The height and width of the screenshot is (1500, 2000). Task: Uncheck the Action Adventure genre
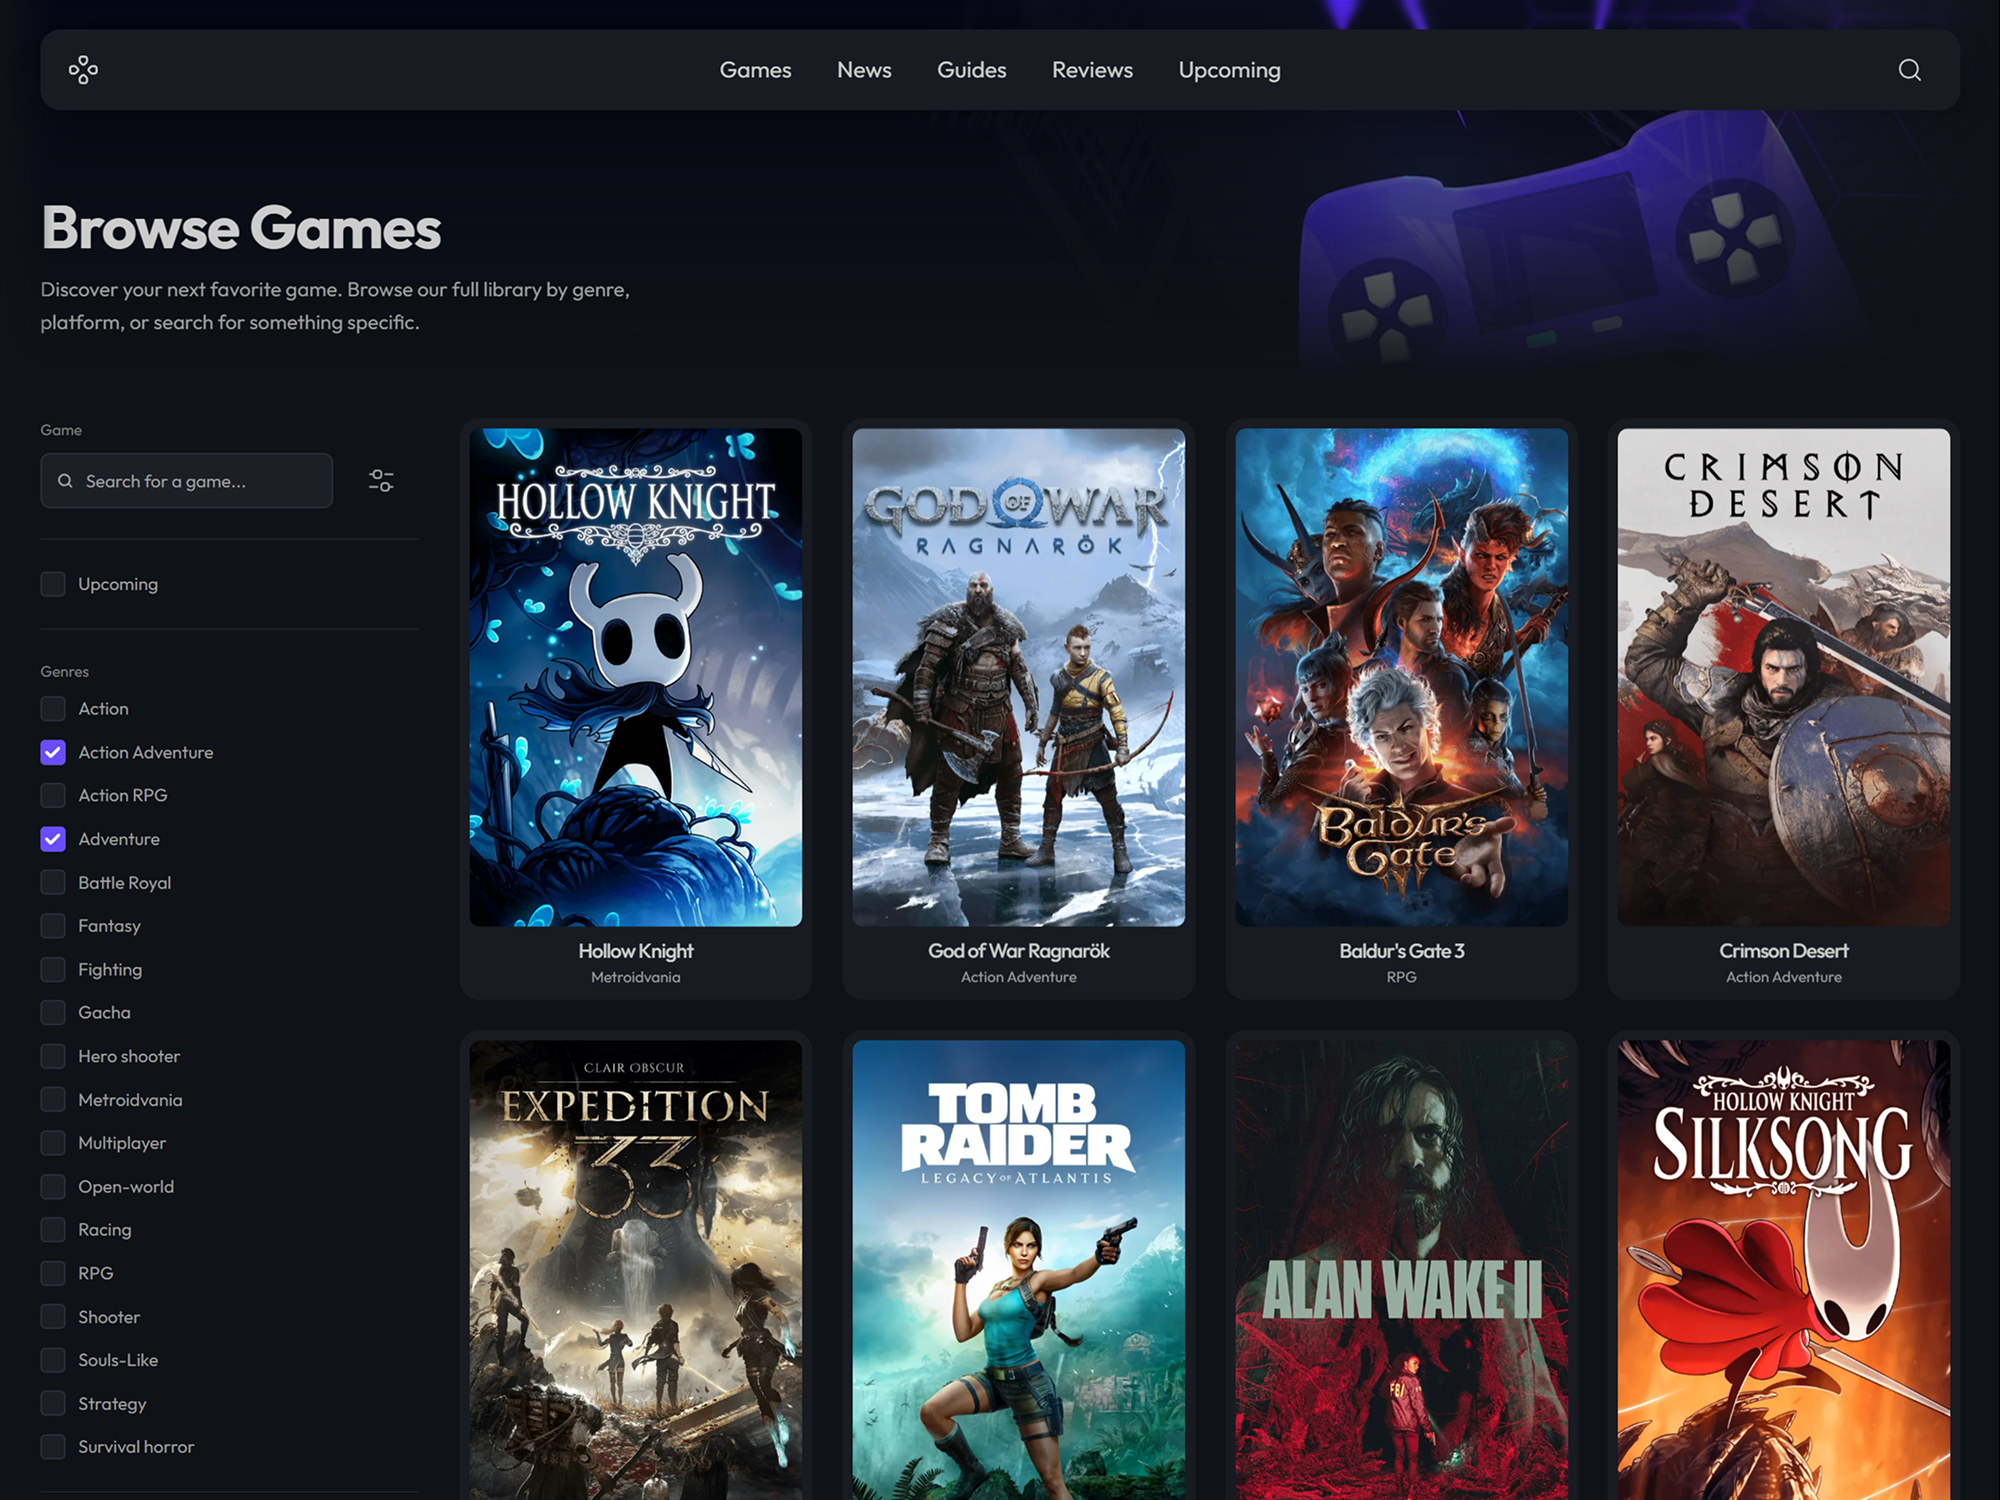click(53, 752)
